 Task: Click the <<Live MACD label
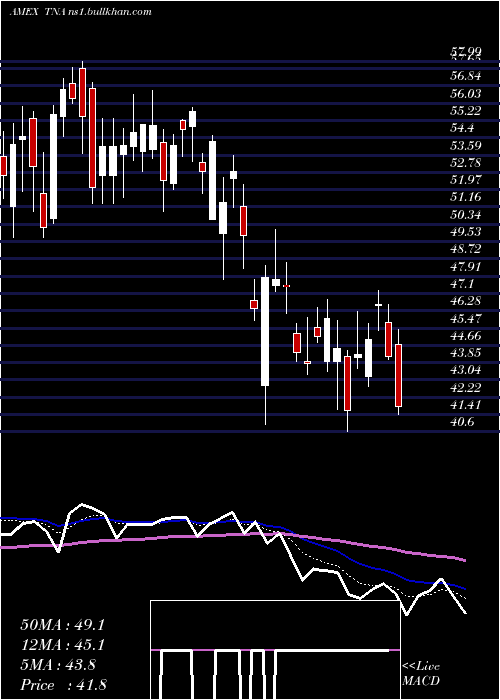(x=421, y=674)
